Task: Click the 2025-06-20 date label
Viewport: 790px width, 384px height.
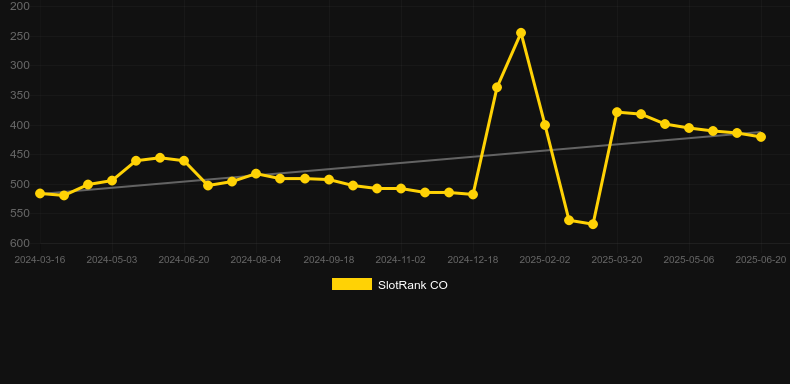Action: pos(761,260)
